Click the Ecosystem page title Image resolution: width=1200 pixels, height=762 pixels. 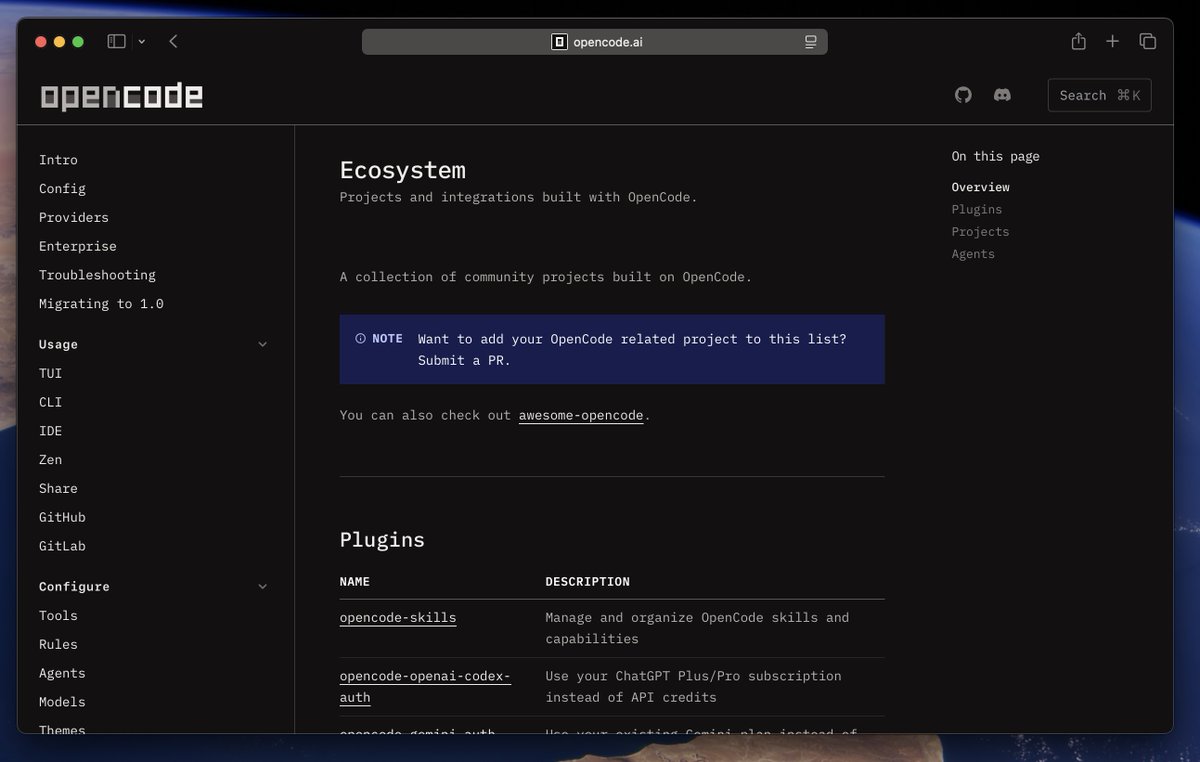pyautogui.click(x=402, y=170)
